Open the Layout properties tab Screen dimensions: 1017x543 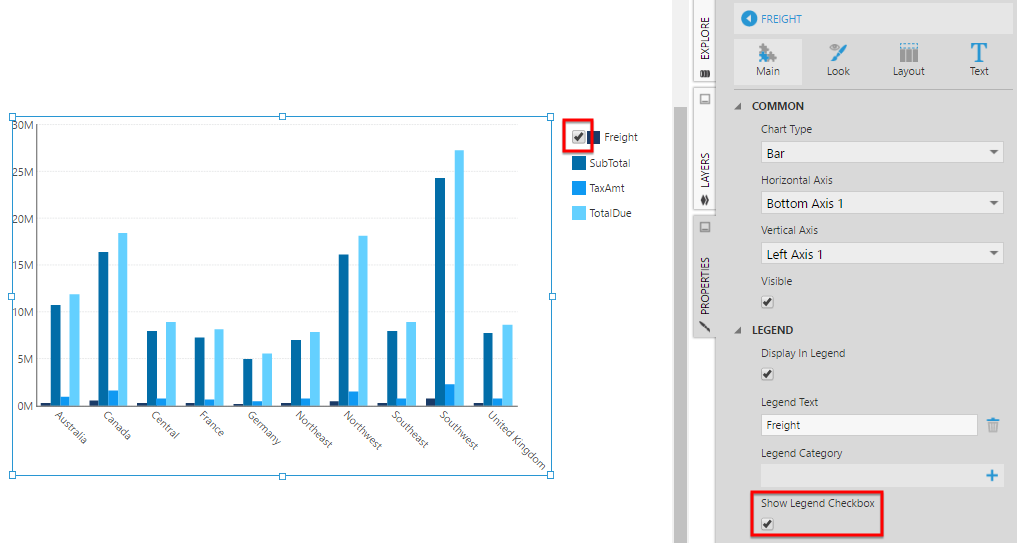click(x=908, y=60)
